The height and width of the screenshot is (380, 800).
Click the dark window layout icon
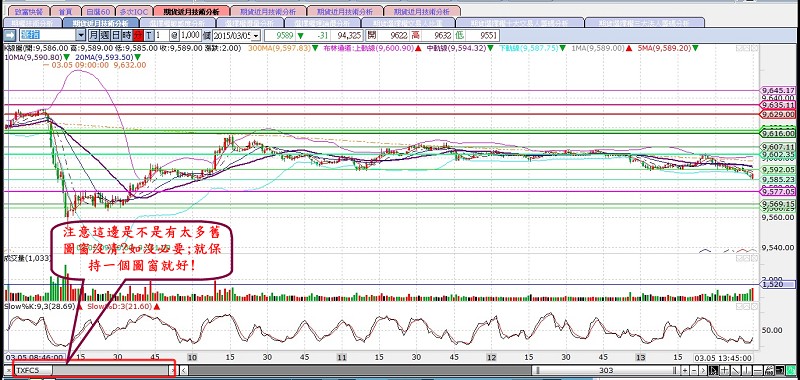[x=780, y=370]
